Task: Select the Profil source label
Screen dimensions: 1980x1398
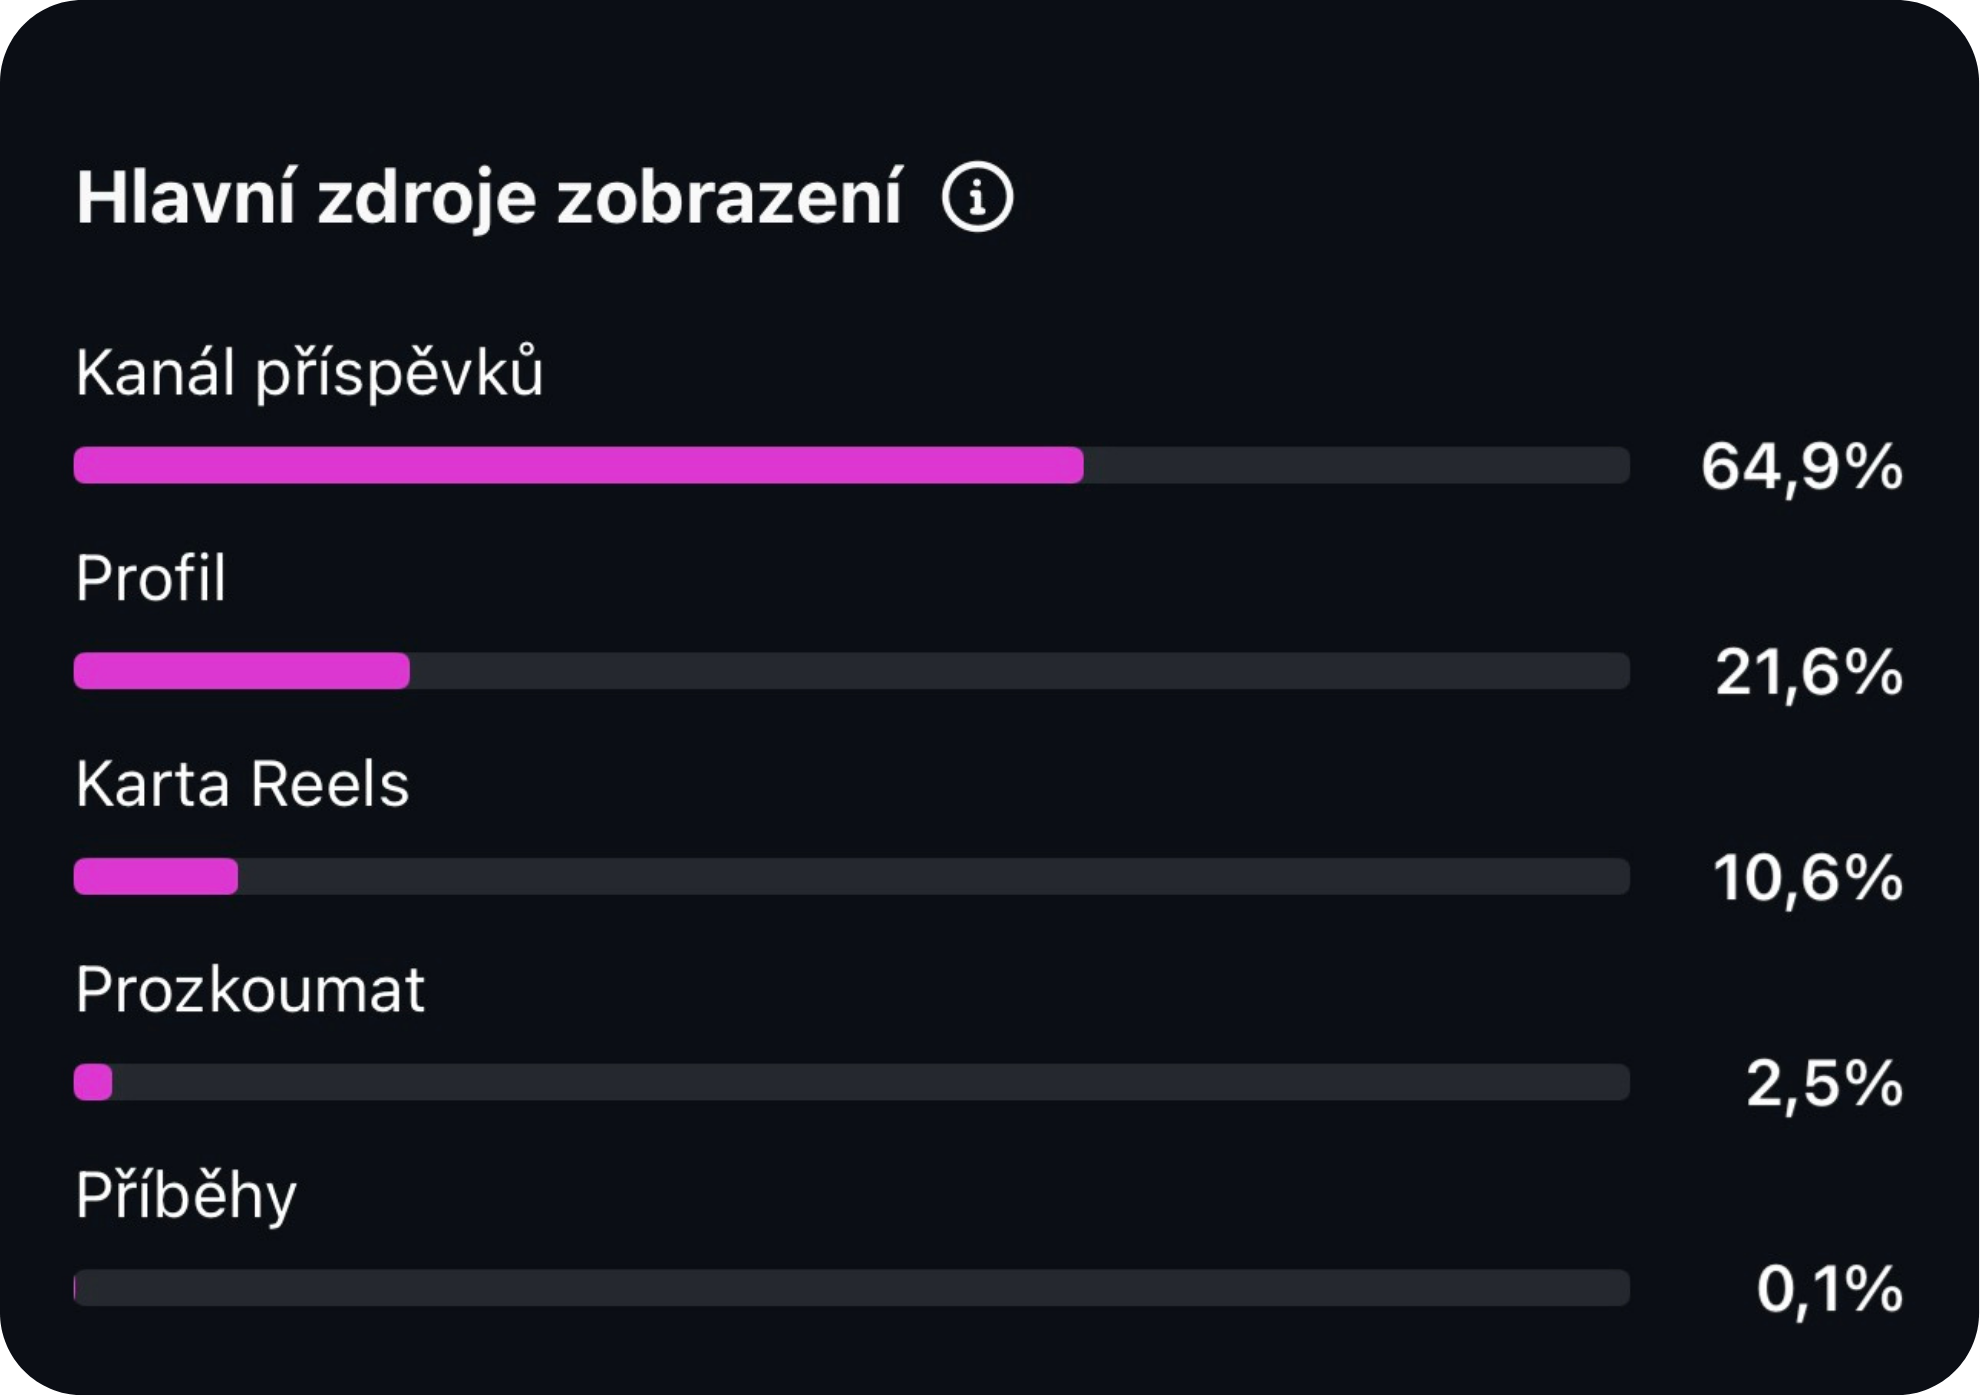Action: 151,578
